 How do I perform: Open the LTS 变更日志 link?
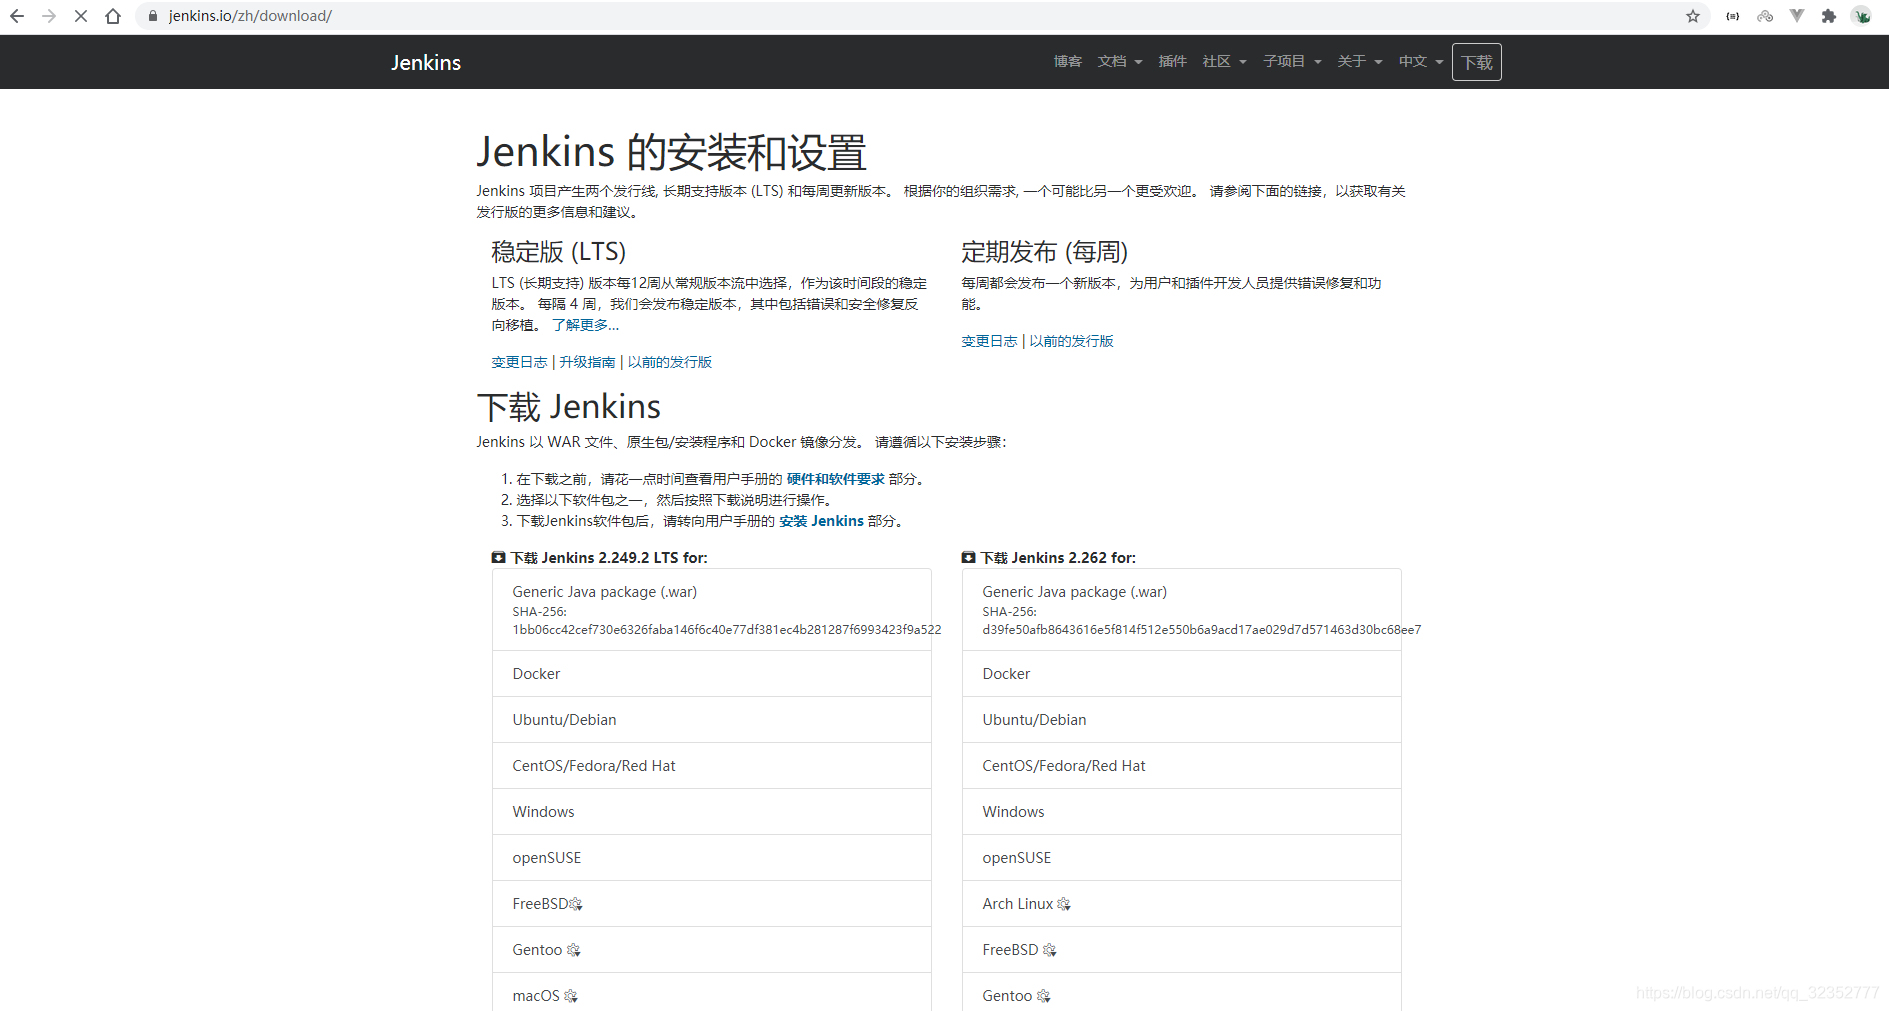point(519,362)
